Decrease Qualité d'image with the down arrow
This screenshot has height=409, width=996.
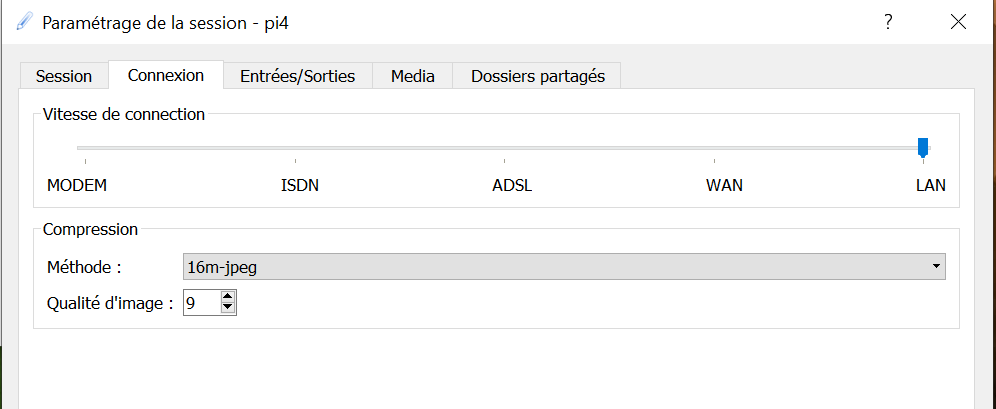click(228, 309)
